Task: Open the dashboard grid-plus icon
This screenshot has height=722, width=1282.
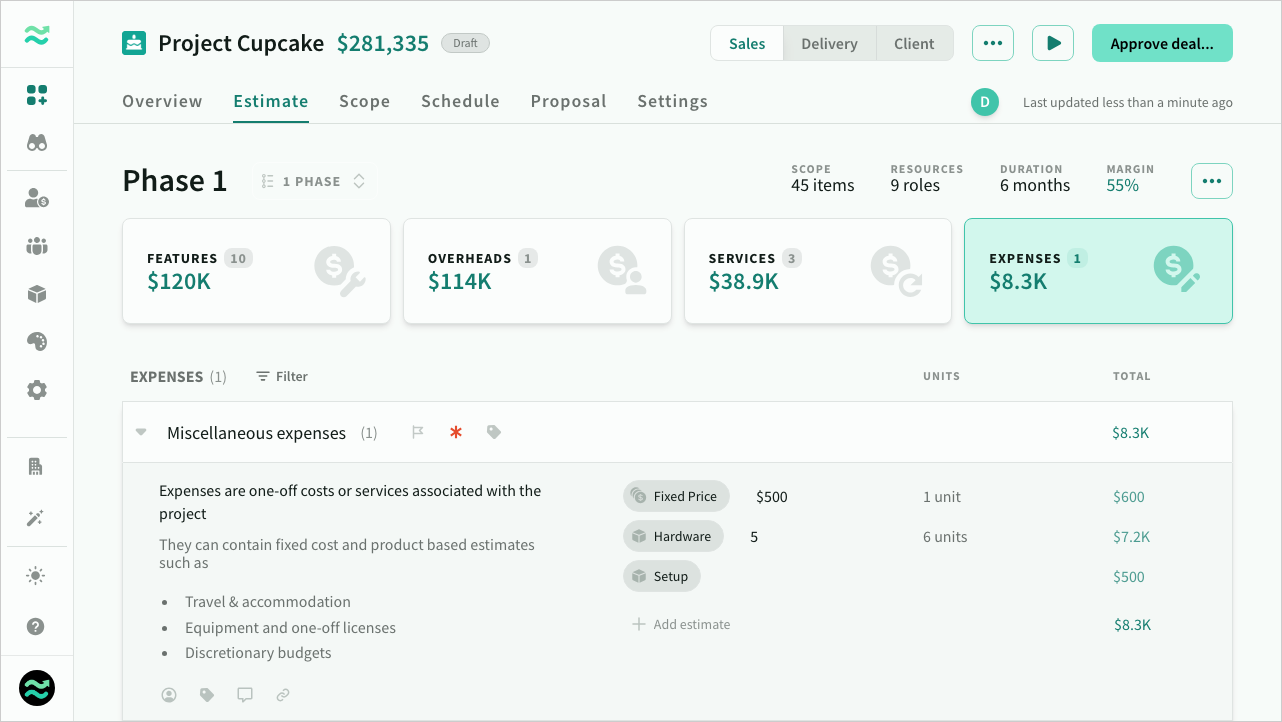Action: (x=37, y=95)
